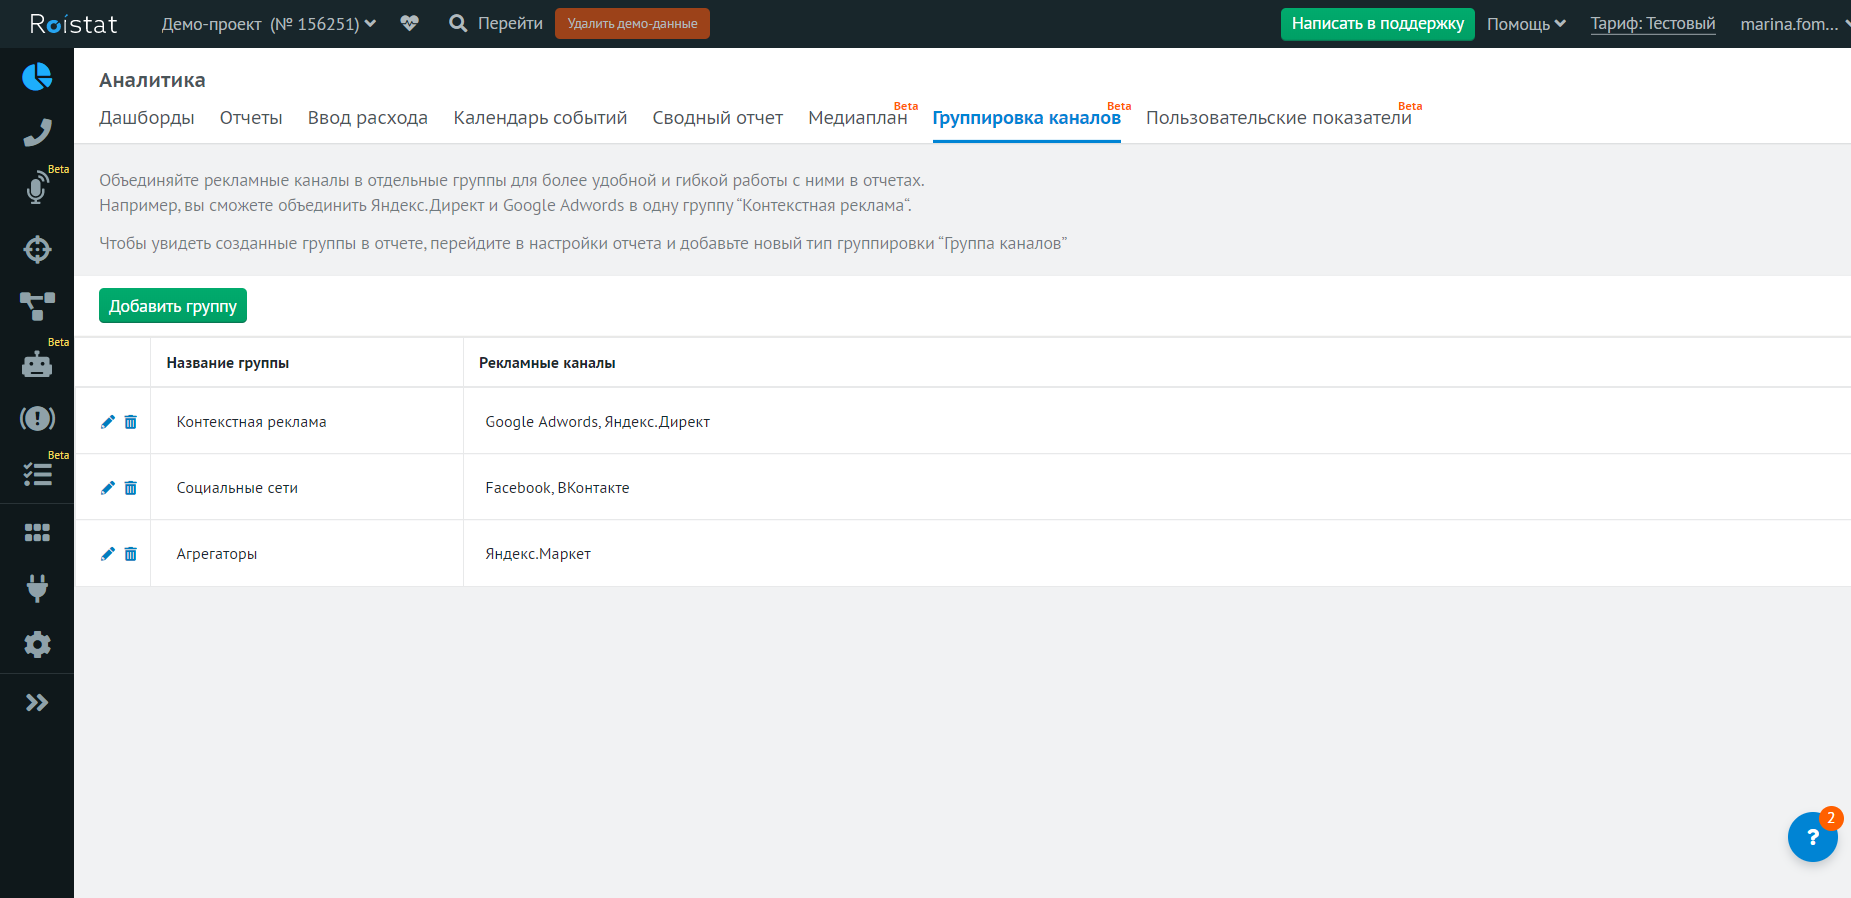
Task: Click the microphone speech analytics icon
Action: pyautogui.click(x=37, y=188)
